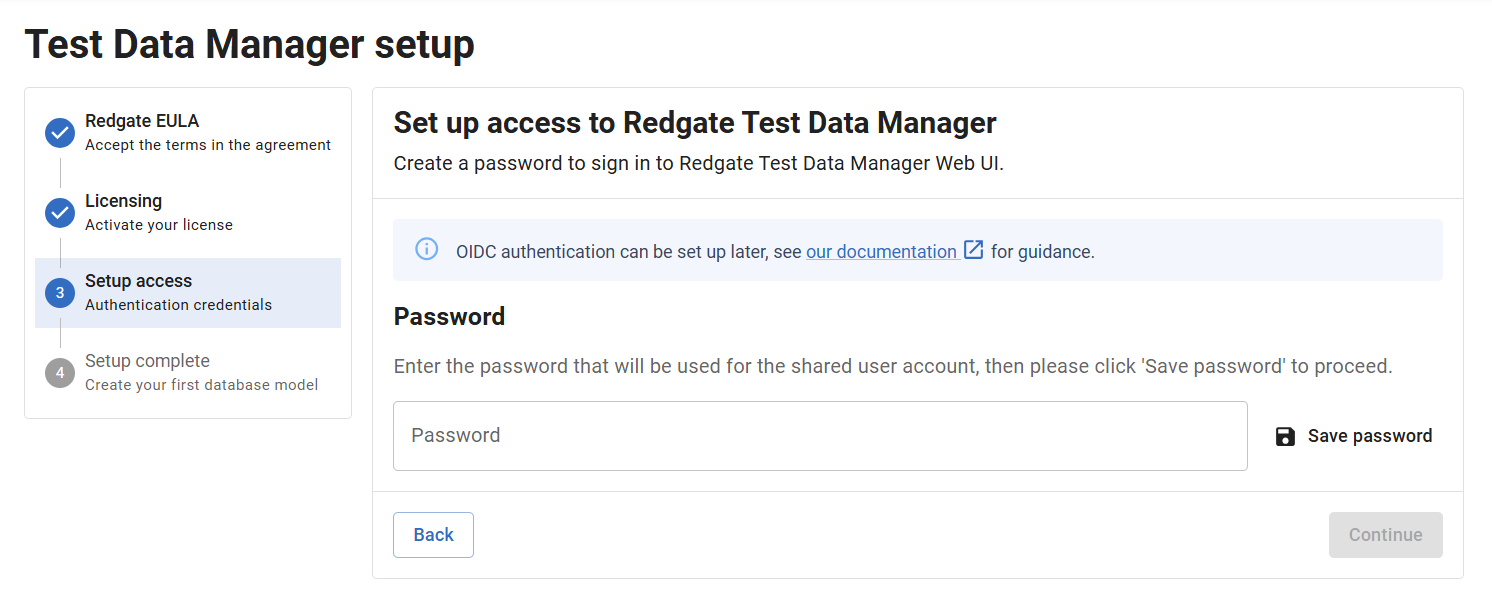1492x607 pixels.
Task: Select the 'Setup access' step title
Action: pyautogui.click(x=138, y=281)
